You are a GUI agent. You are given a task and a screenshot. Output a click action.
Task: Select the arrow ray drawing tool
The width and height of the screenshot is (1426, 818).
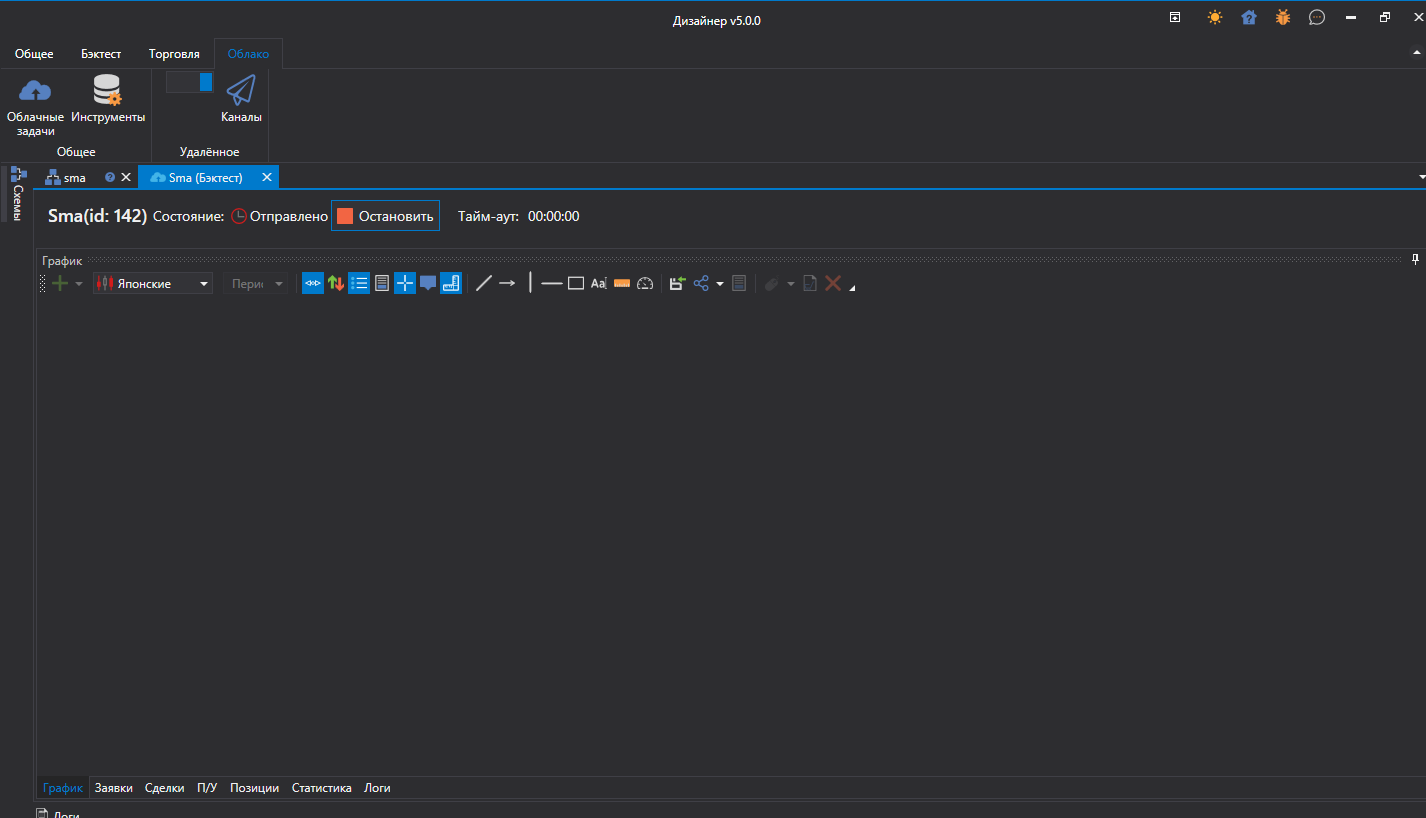[507, 284]
